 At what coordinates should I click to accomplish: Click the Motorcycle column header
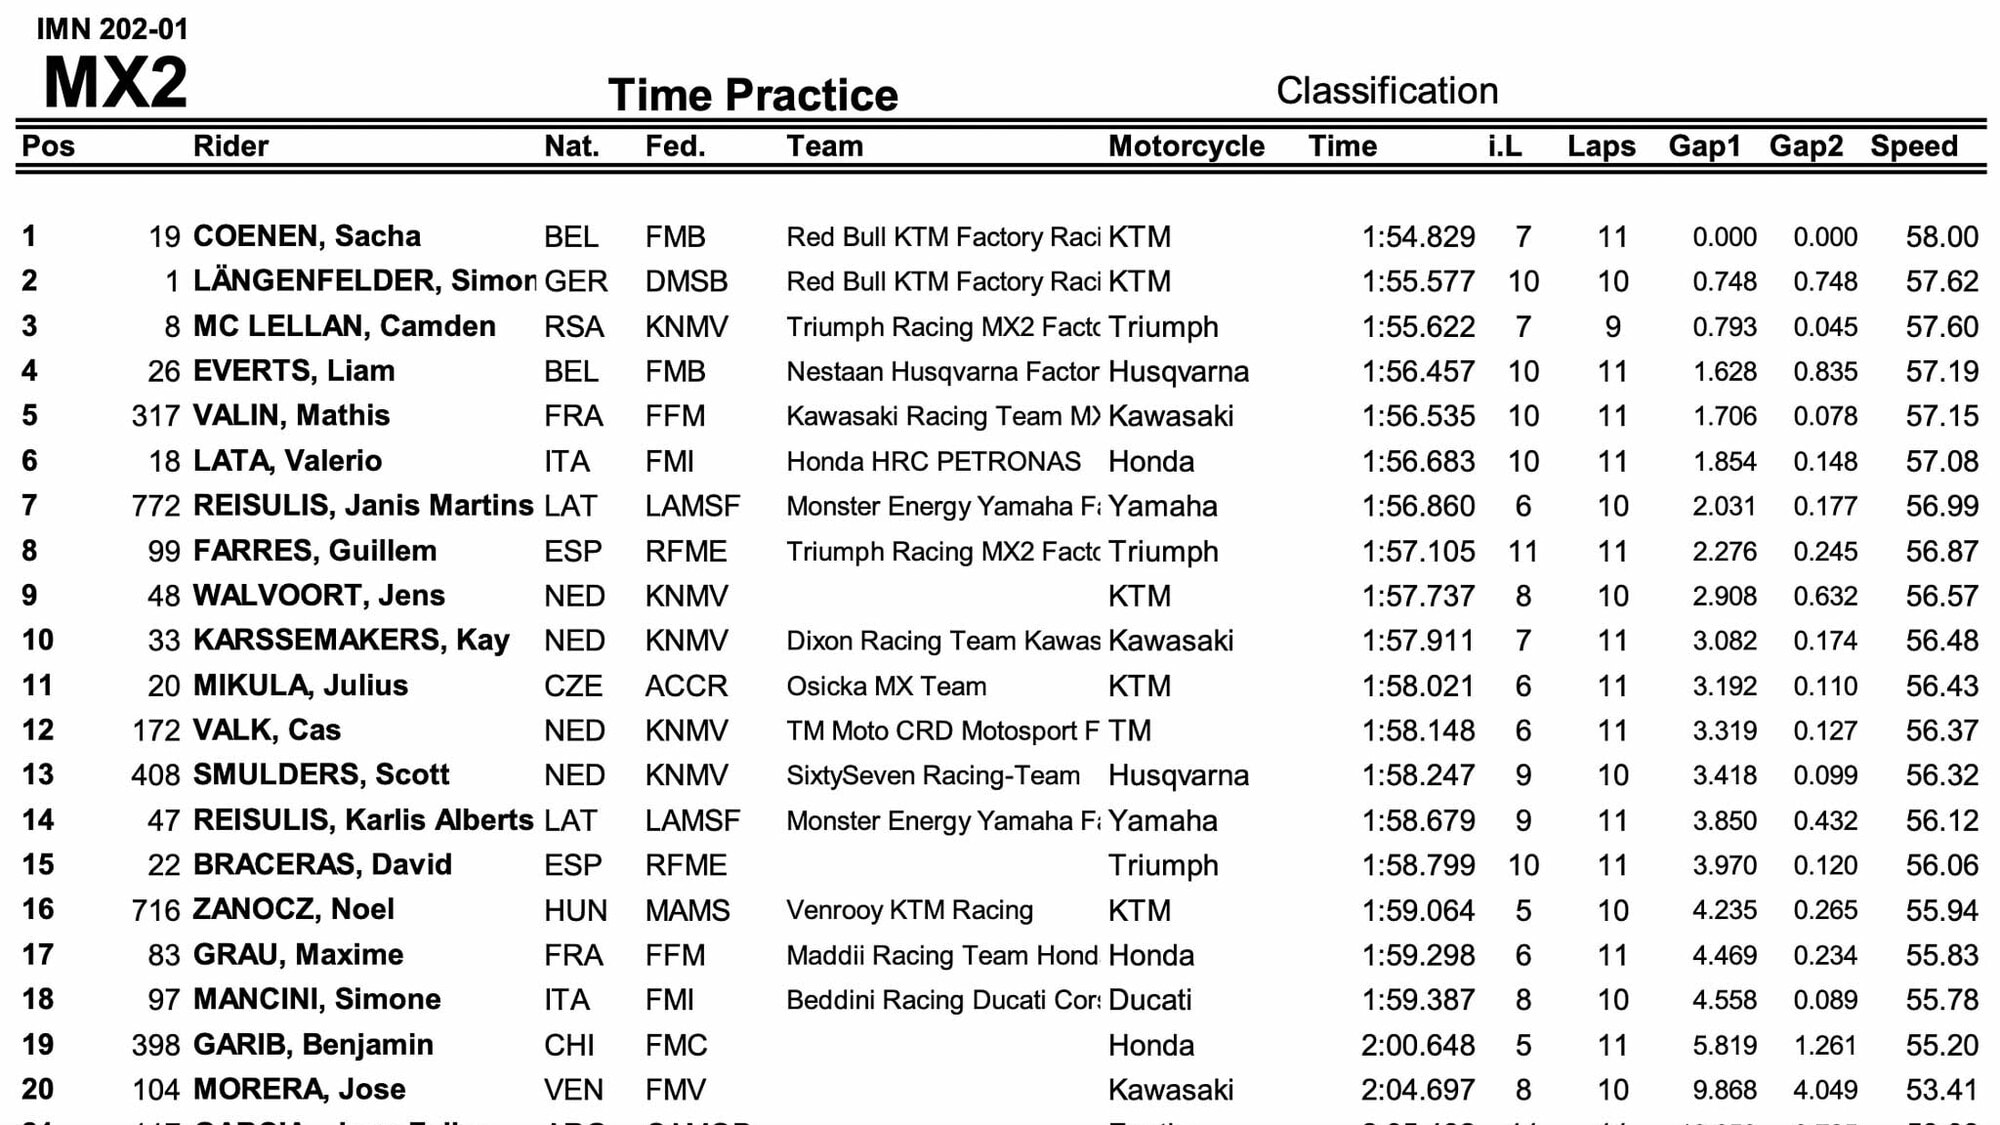coord(1186,146)
